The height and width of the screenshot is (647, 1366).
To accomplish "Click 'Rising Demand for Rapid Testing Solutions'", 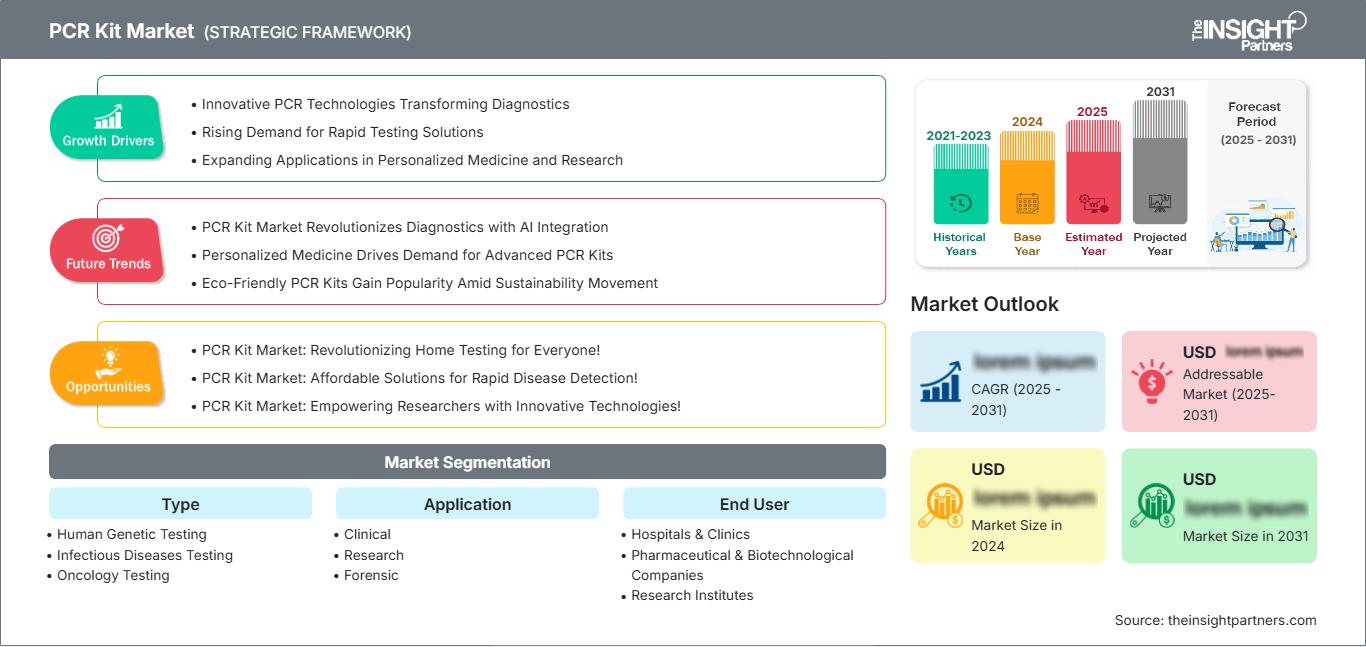I will coord(342,132).
